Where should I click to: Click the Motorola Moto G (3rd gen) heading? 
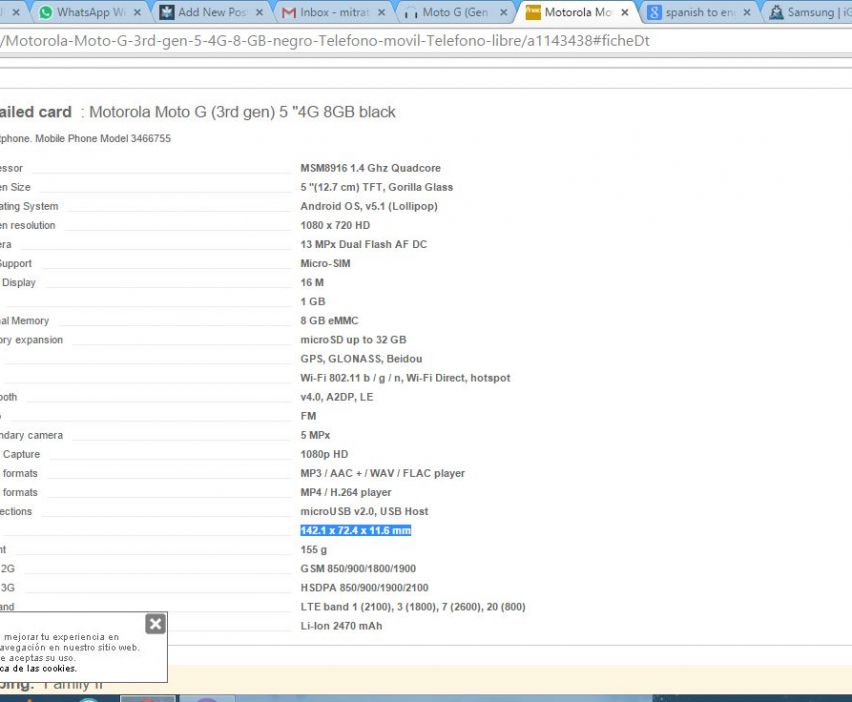click(x=242, y=112)
